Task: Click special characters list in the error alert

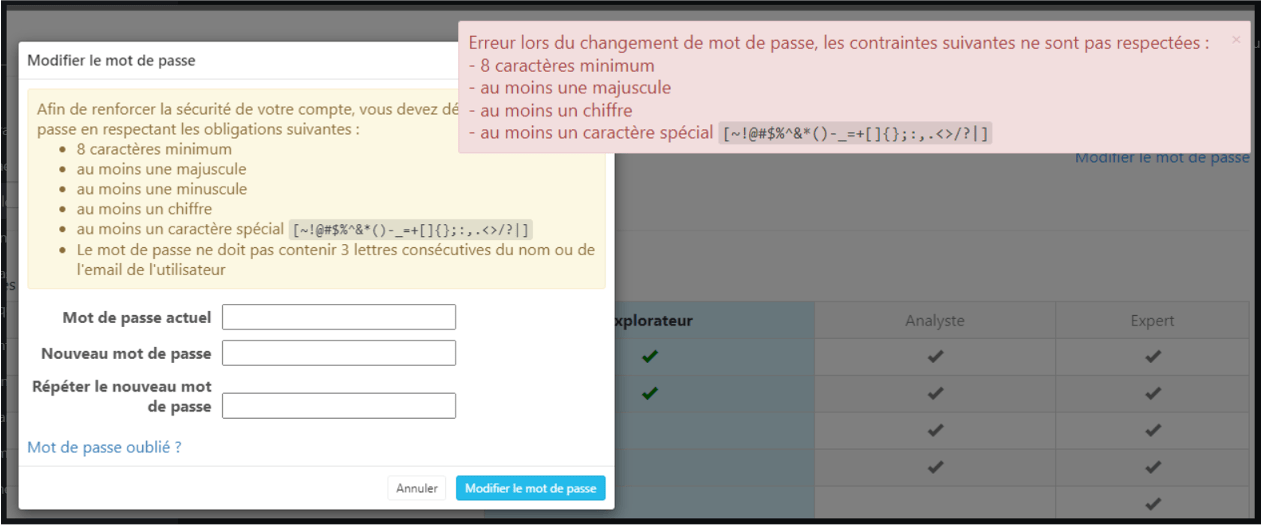Action: coord(855,133)
